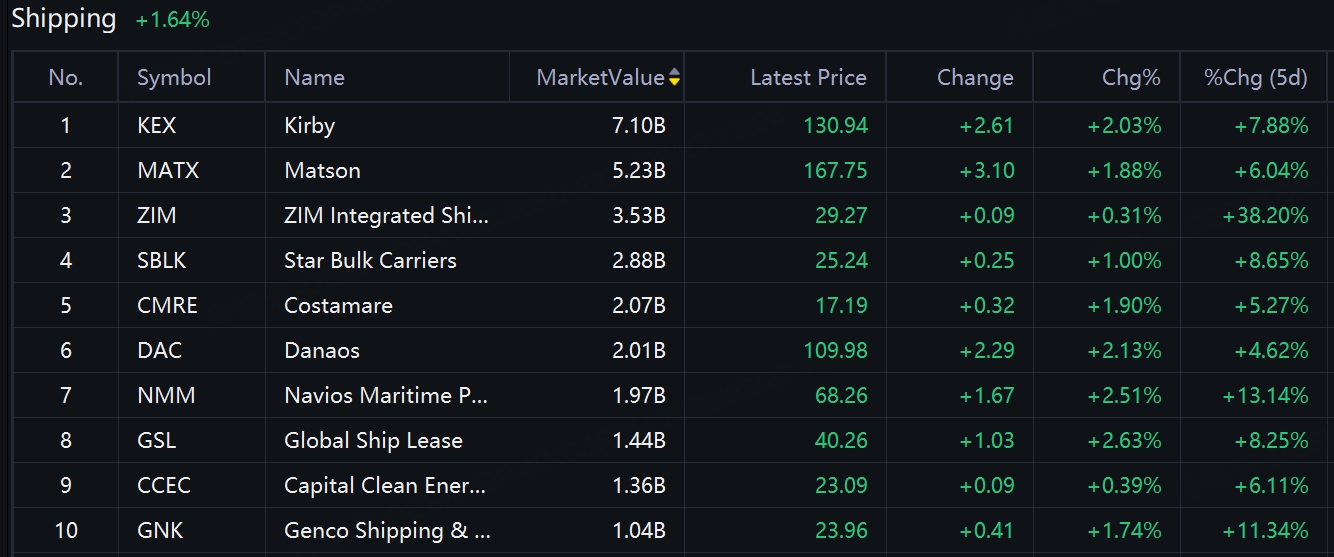The width and height of the screenshot is (1334, 557).
Task: Click the 167.75 latest price
Action: 836,170
